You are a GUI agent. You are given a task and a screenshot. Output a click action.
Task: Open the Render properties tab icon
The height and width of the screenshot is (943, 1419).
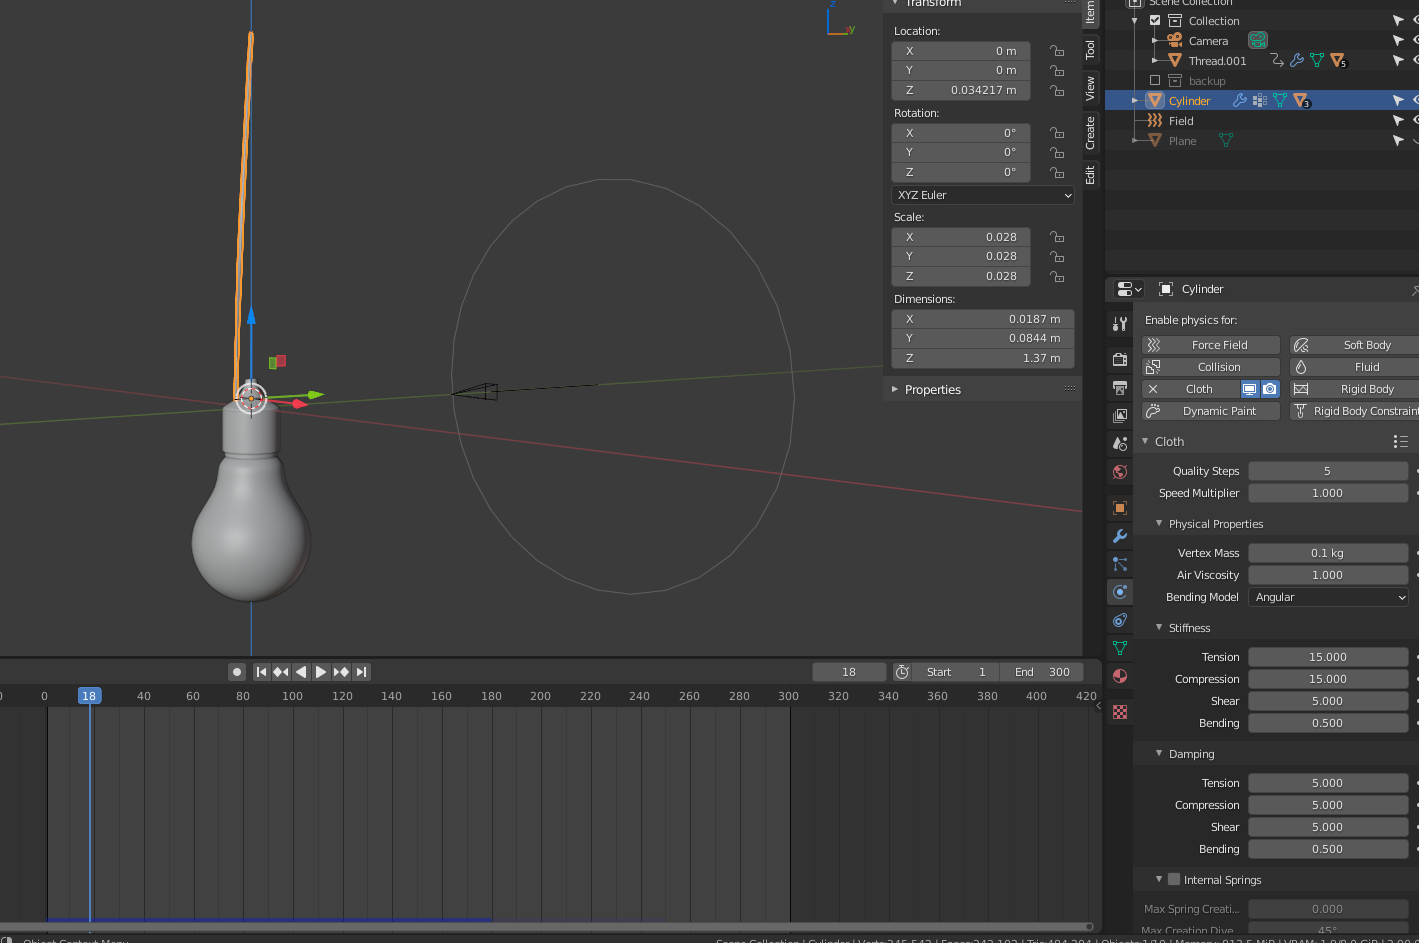[x=1120, y=359]
